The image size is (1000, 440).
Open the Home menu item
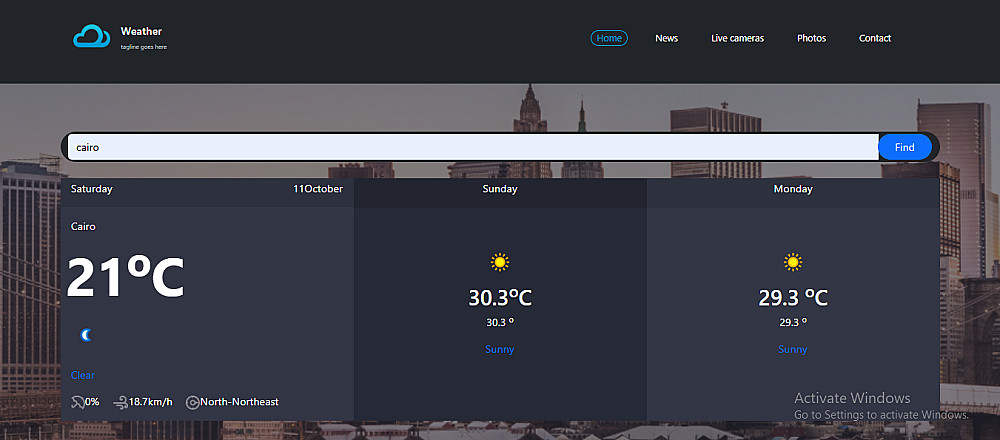click(609, 38)
